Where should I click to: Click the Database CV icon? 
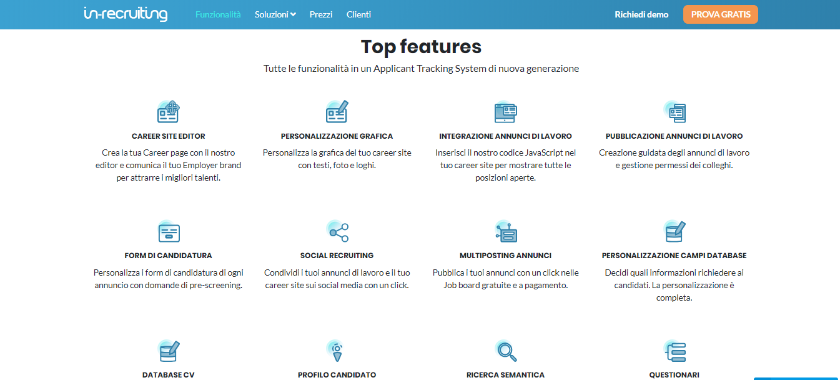169,351
